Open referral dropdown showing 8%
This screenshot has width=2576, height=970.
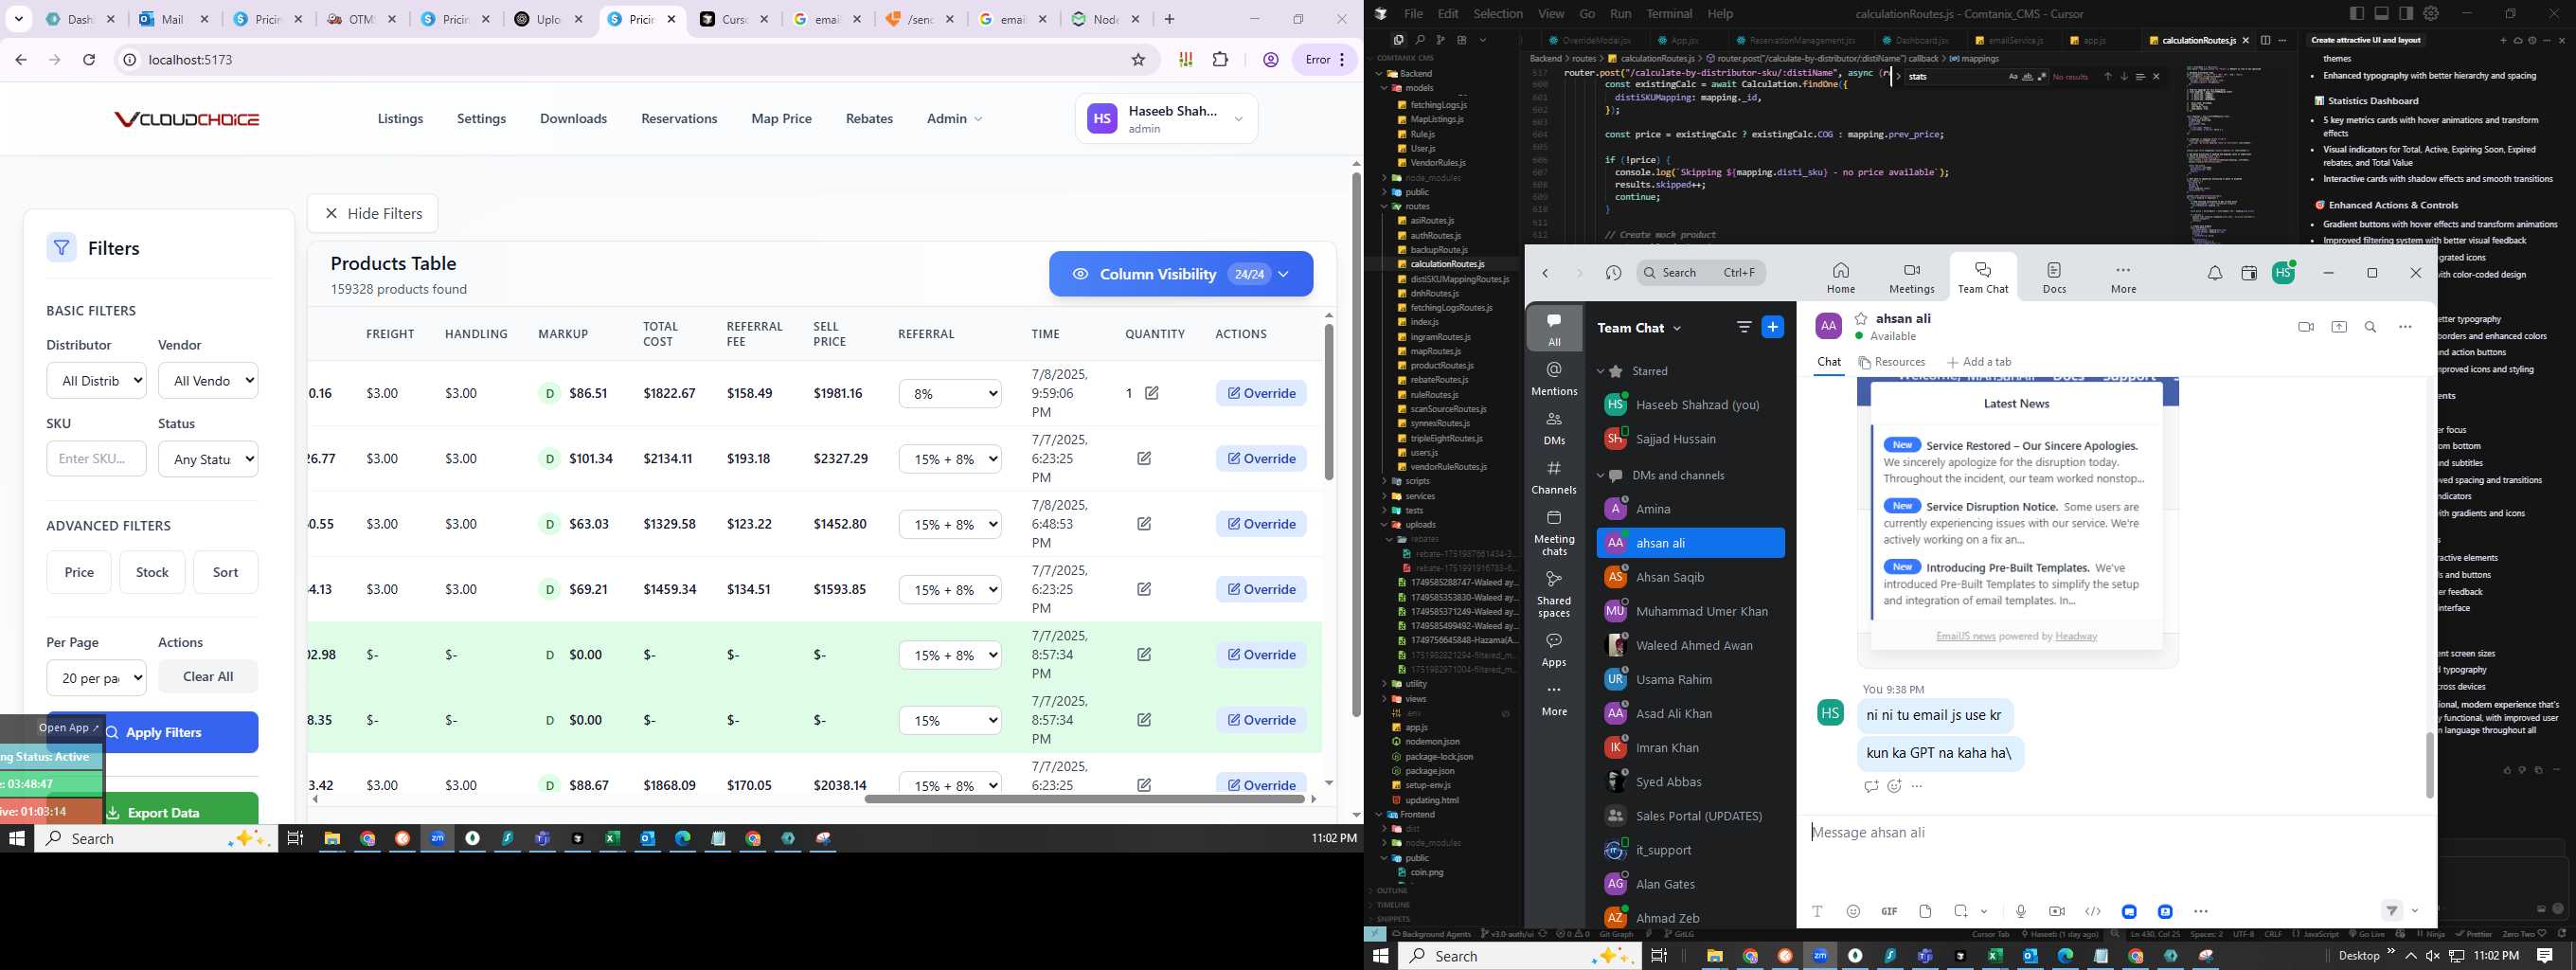[x=950, y=393]
